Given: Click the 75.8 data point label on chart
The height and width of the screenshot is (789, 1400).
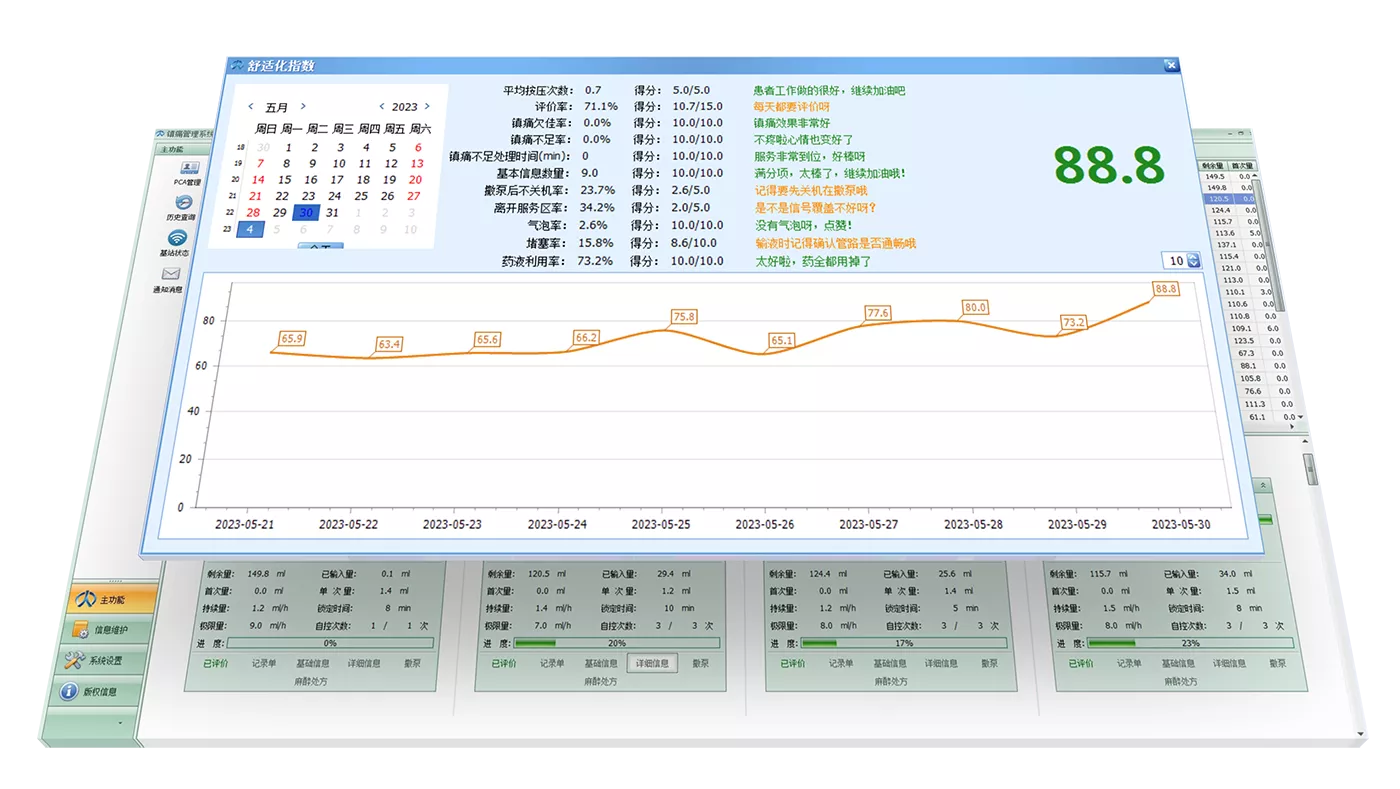Looking at the screenshot, I should click(x=684, y=316).
